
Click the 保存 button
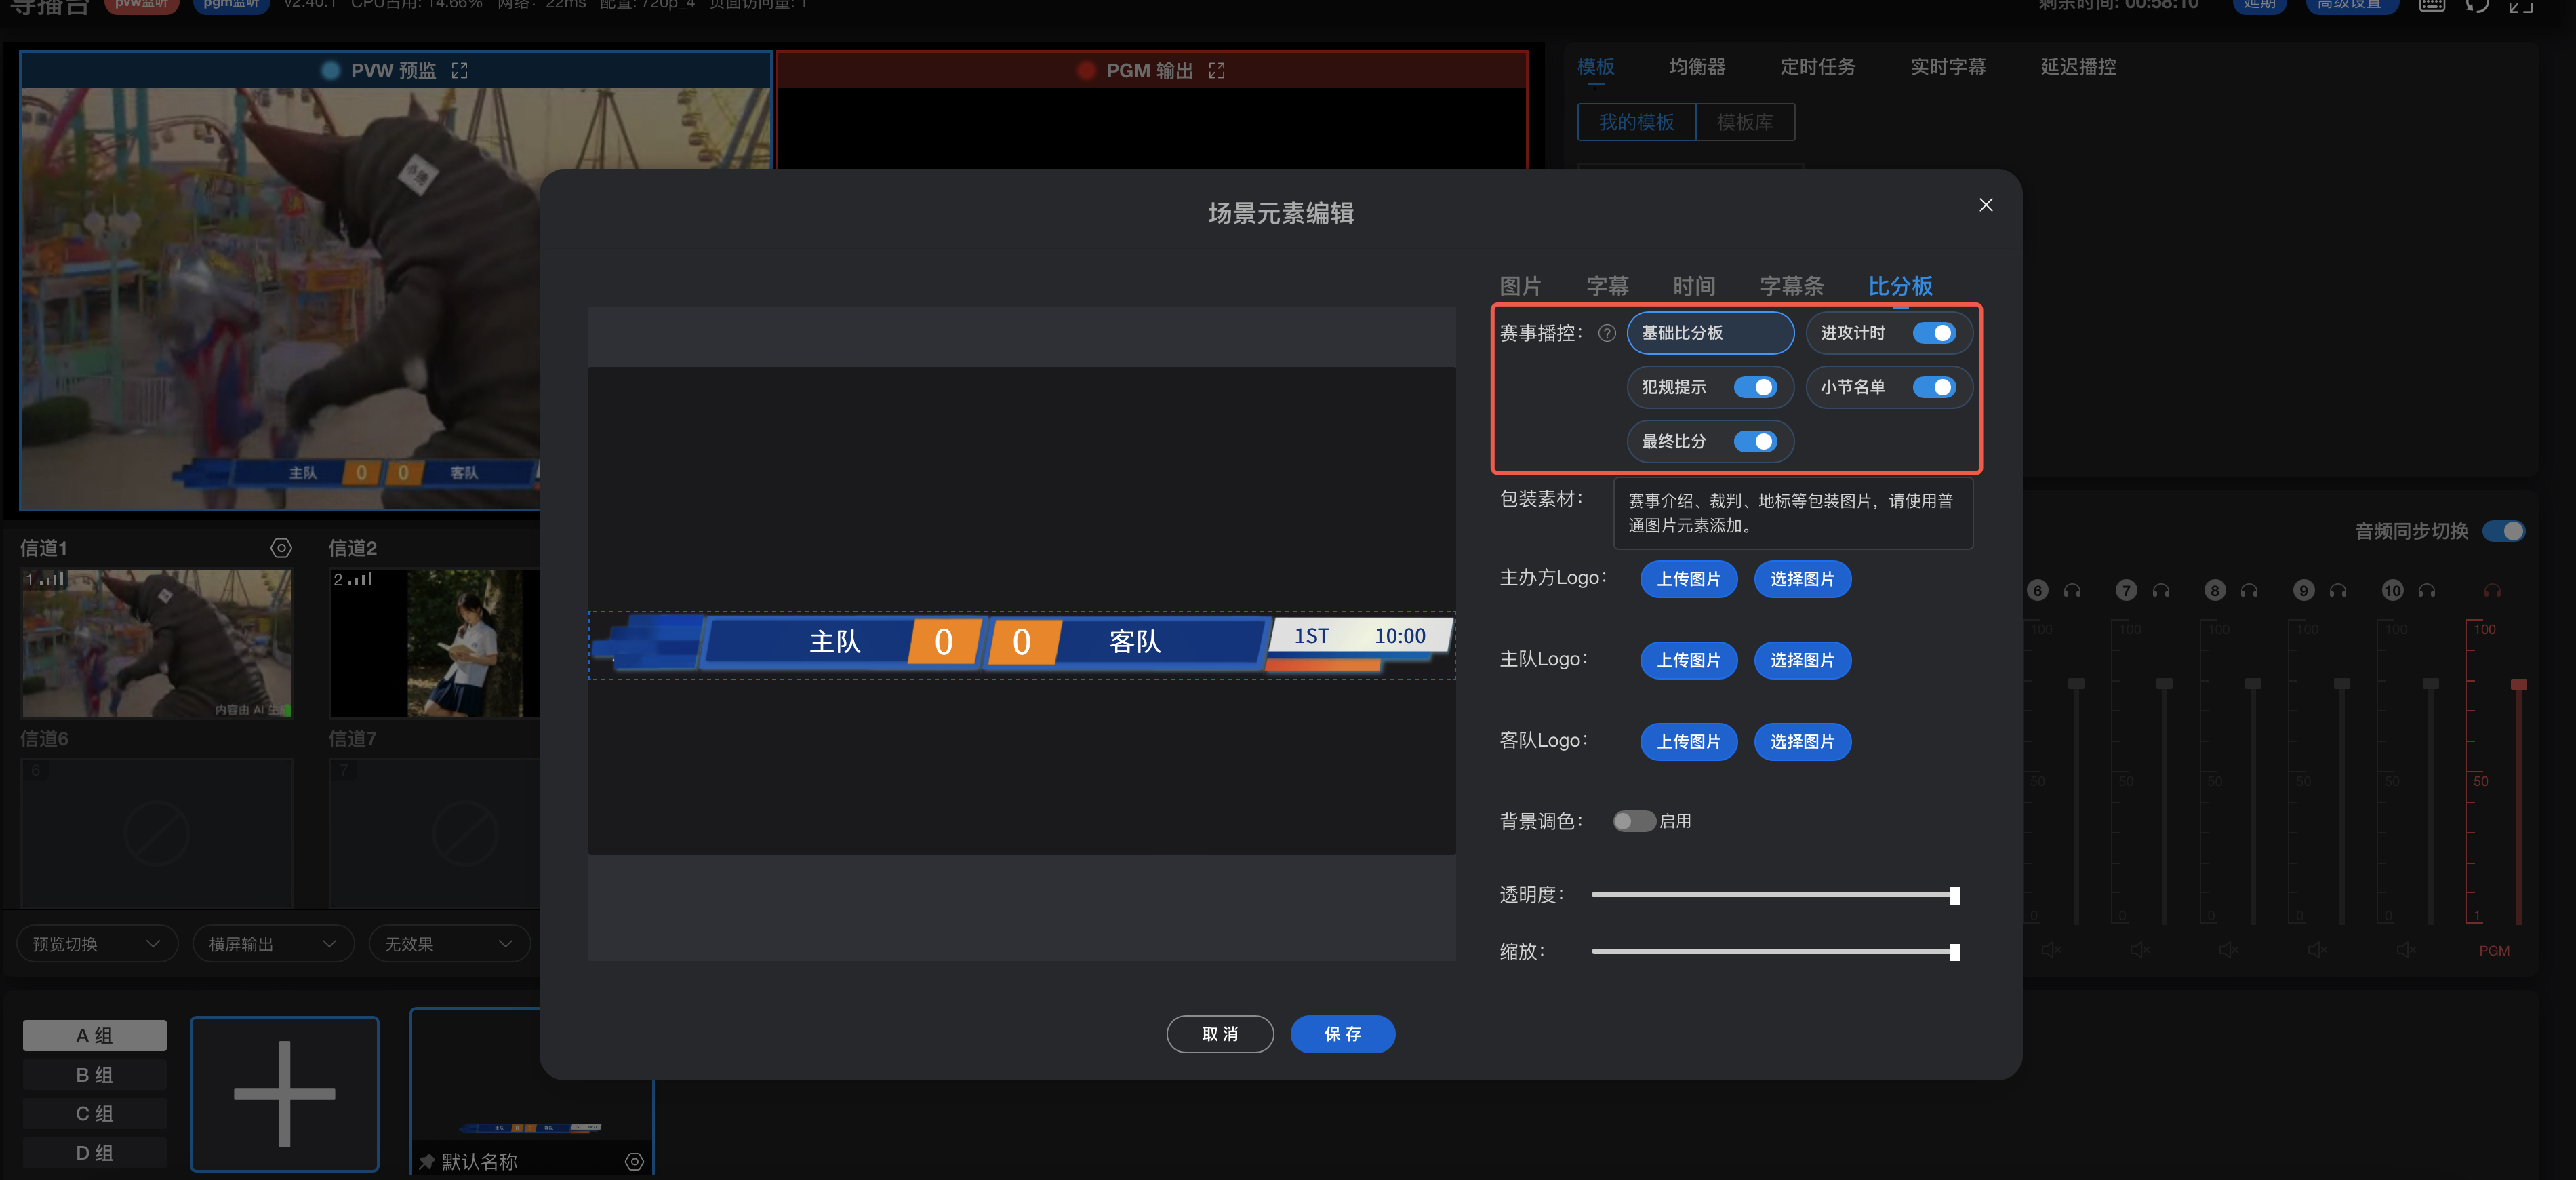pos(1342,1034)
